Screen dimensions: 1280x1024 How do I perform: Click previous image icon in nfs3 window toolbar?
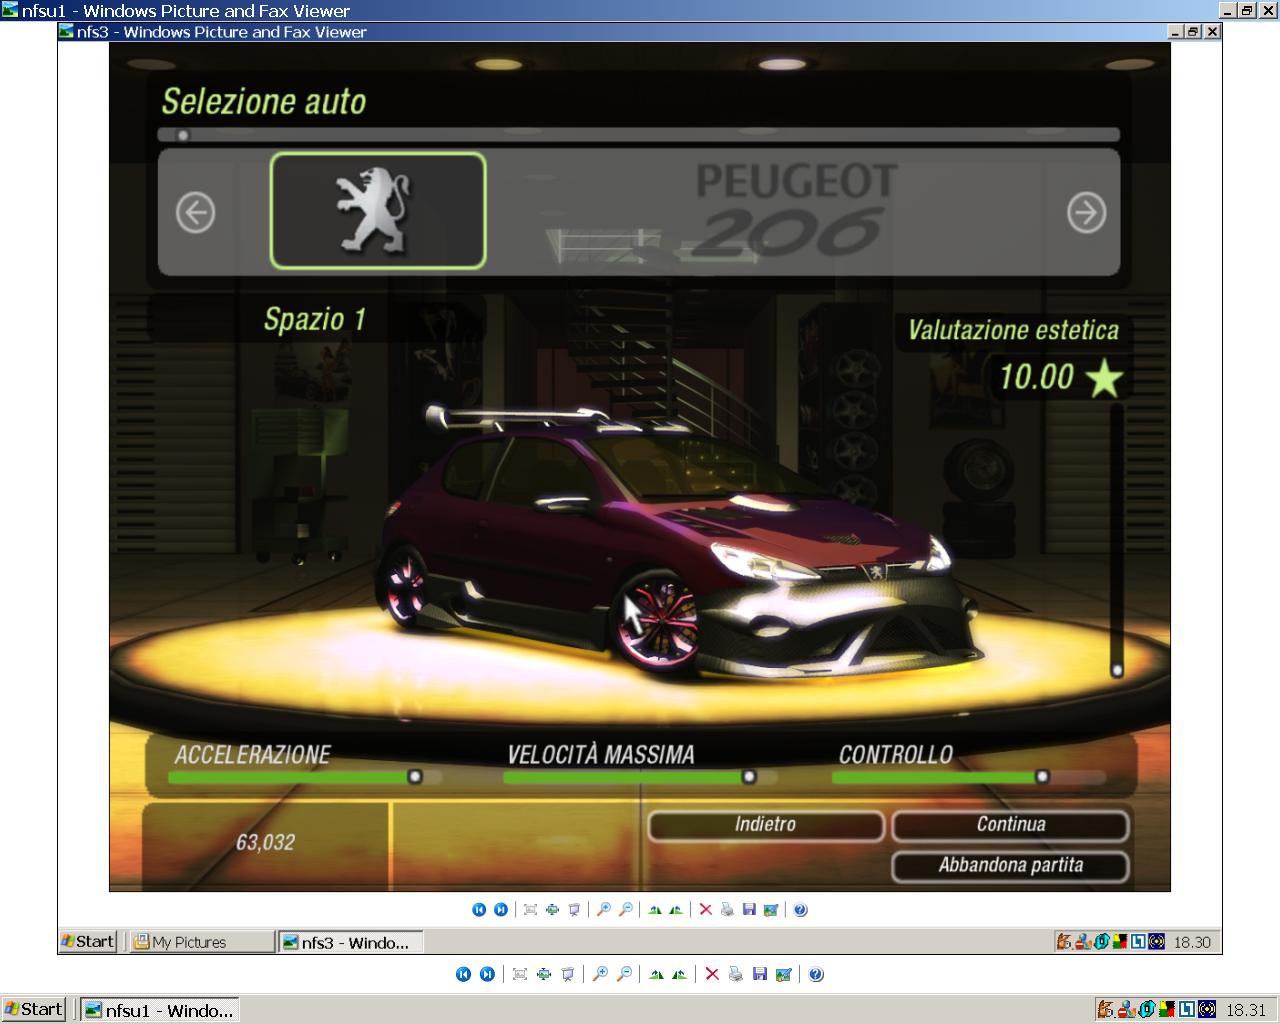(x=479, y=909)
